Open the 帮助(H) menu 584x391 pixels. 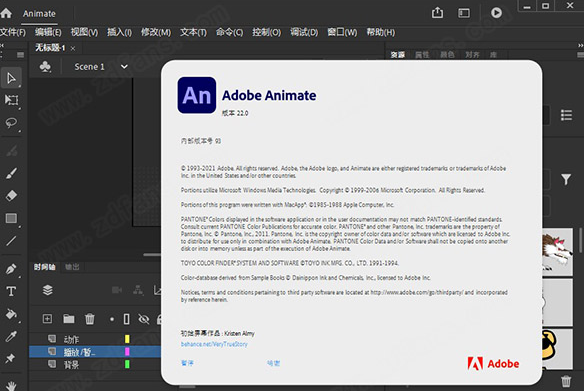point(381,32)
